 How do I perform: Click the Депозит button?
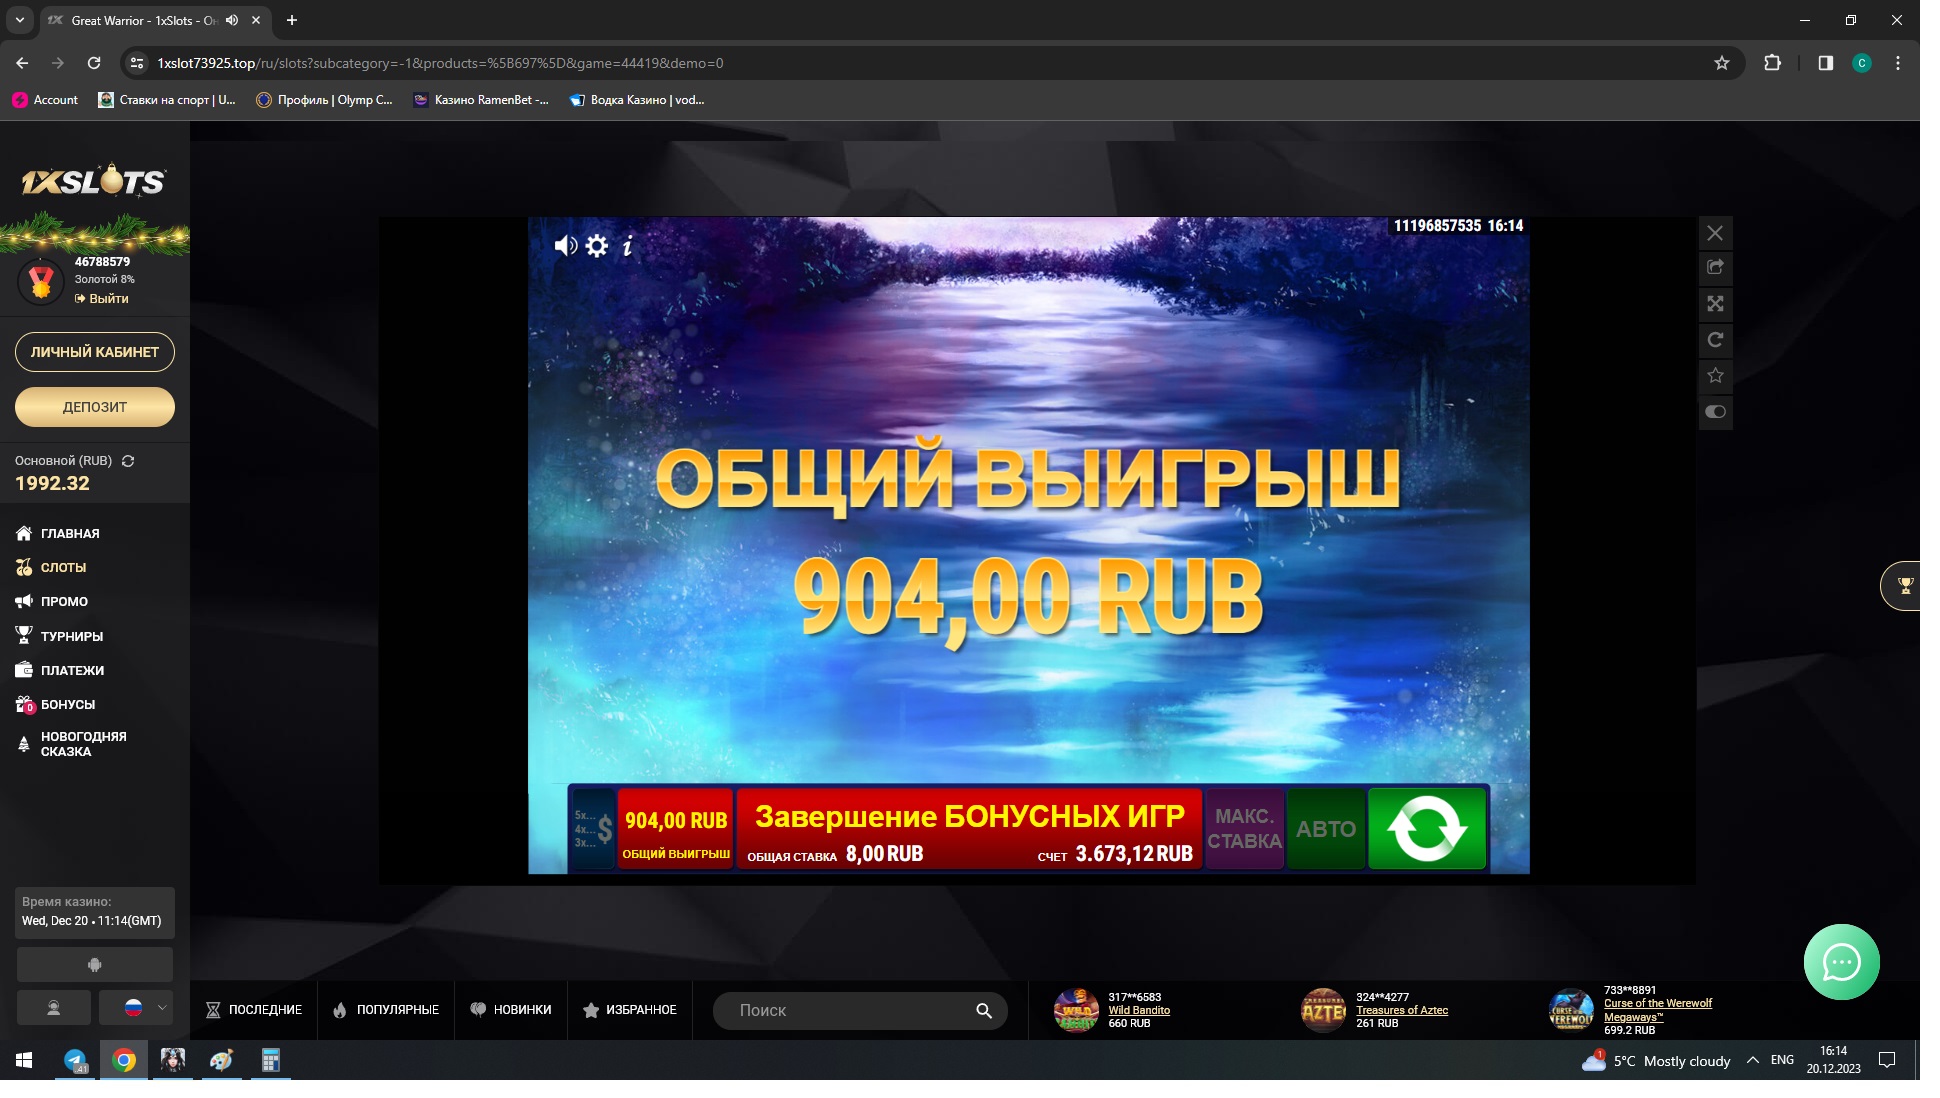(x=95, y=407)
